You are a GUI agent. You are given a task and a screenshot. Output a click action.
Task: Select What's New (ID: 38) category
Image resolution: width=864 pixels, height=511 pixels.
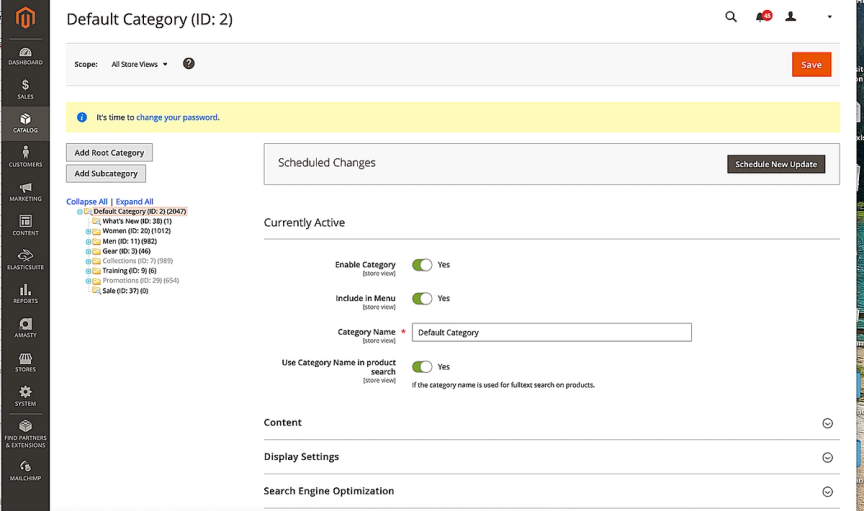pyautogui.click(x=137, y=221)
